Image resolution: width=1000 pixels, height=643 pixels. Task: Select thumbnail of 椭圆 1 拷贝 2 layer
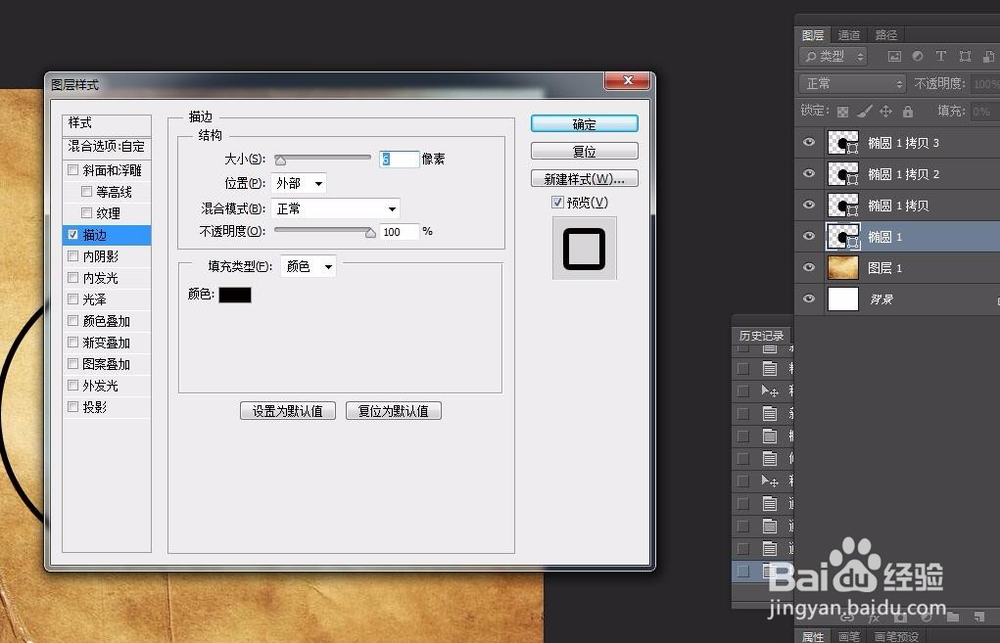pyautogui.click(x=843, y=174)
